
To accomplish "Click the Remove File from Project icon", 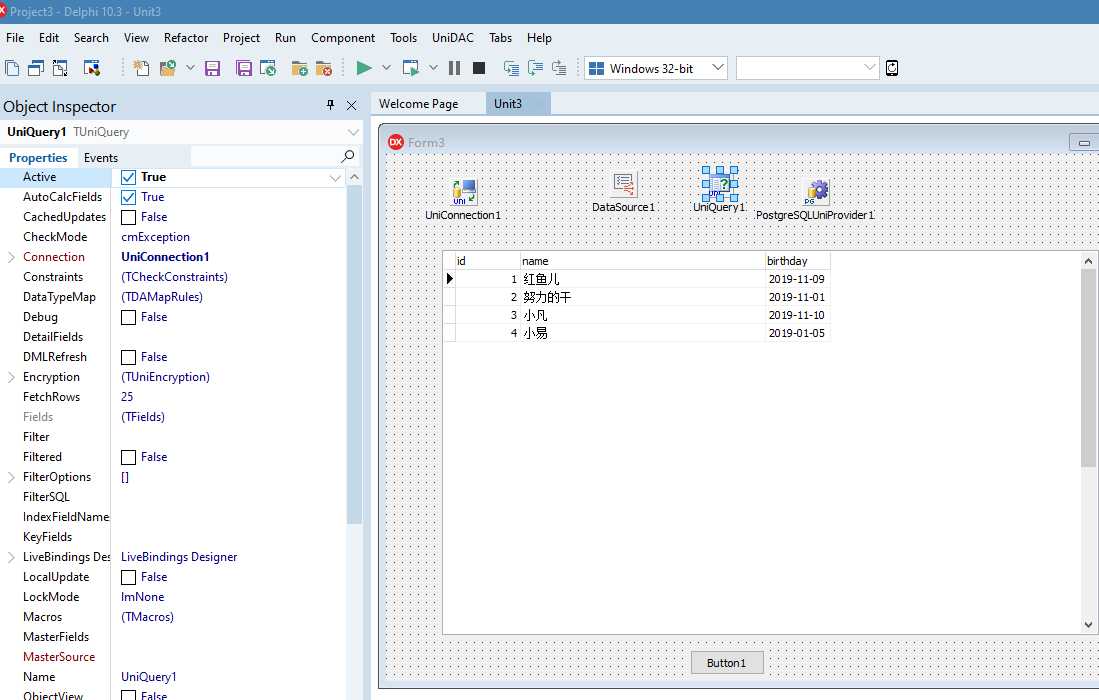I will (324, 68).
